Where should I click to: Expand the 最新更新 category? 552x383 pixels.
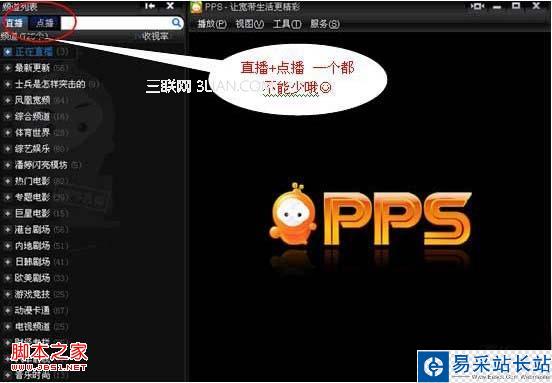7,68
